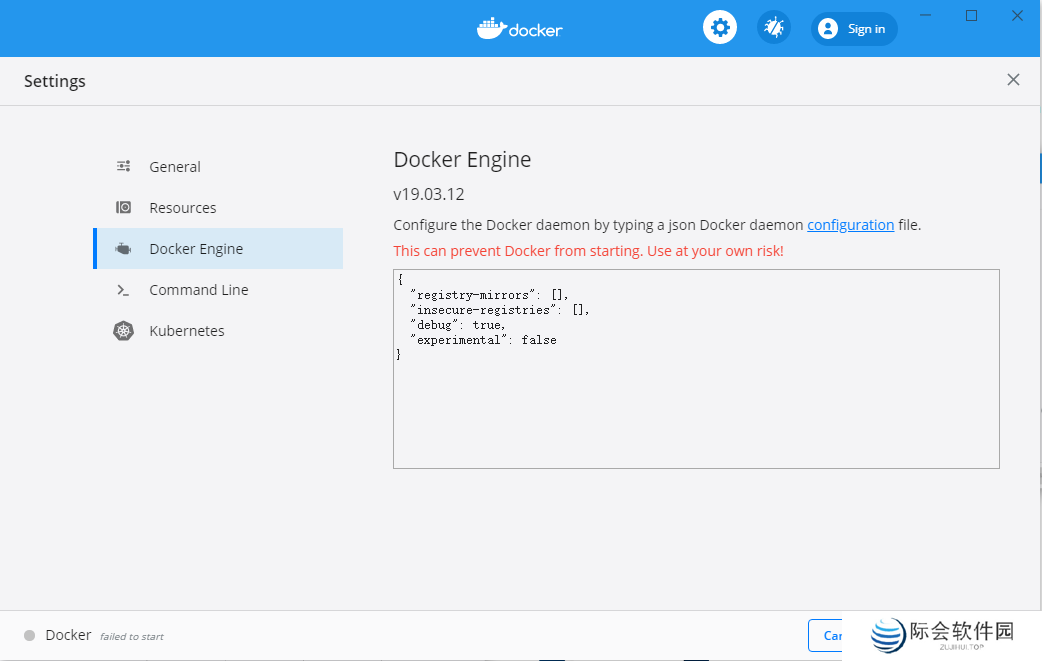Open the daemon configuration documentation link

[850, 224]
